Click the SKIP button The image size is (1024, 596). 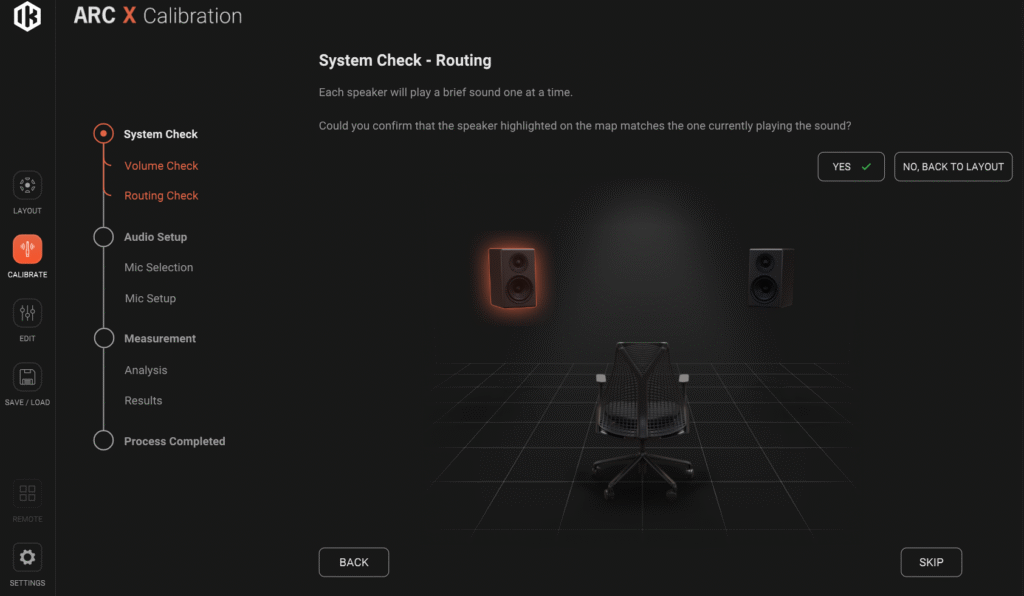[931, 562]
